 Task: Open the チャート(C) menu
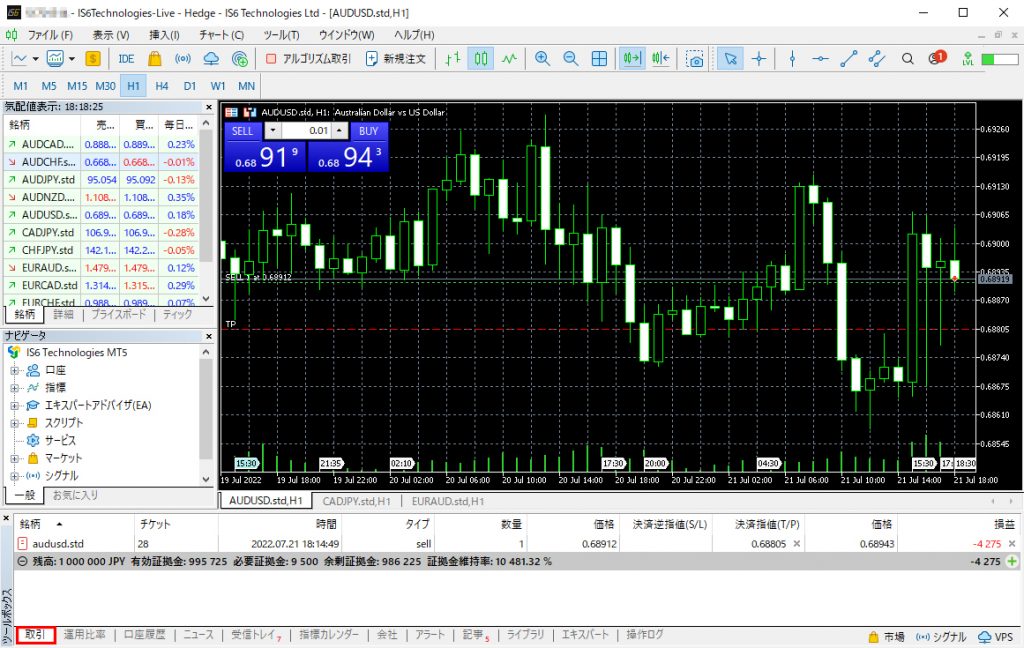221,35
